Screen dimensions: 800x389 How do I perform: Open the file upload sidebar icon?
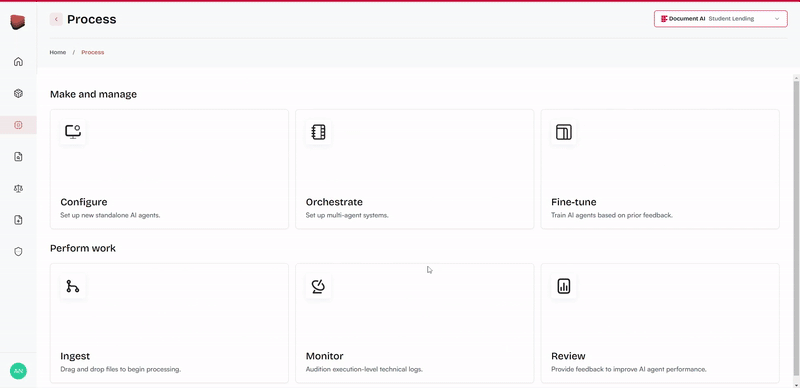click(x=18, y=220)
